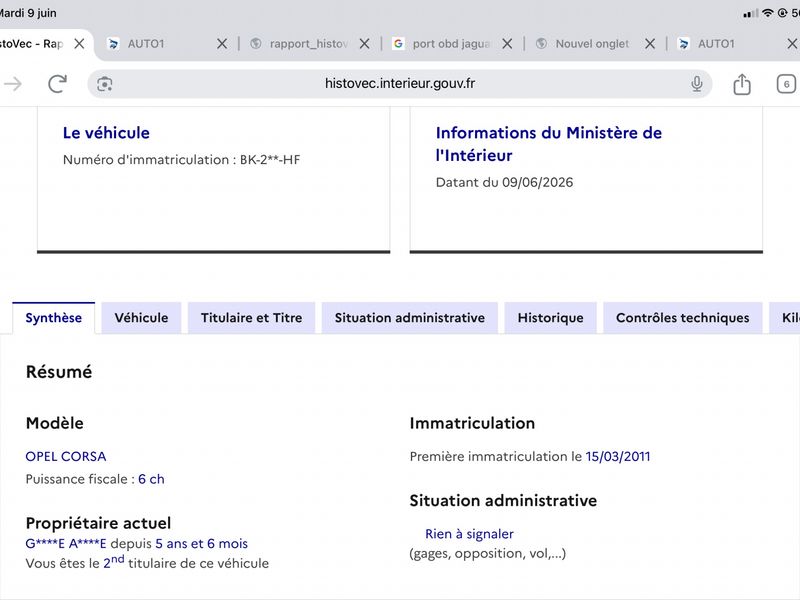Close the rapport_histovec tab
Screen dimensions: 800x600
[364, 44]
